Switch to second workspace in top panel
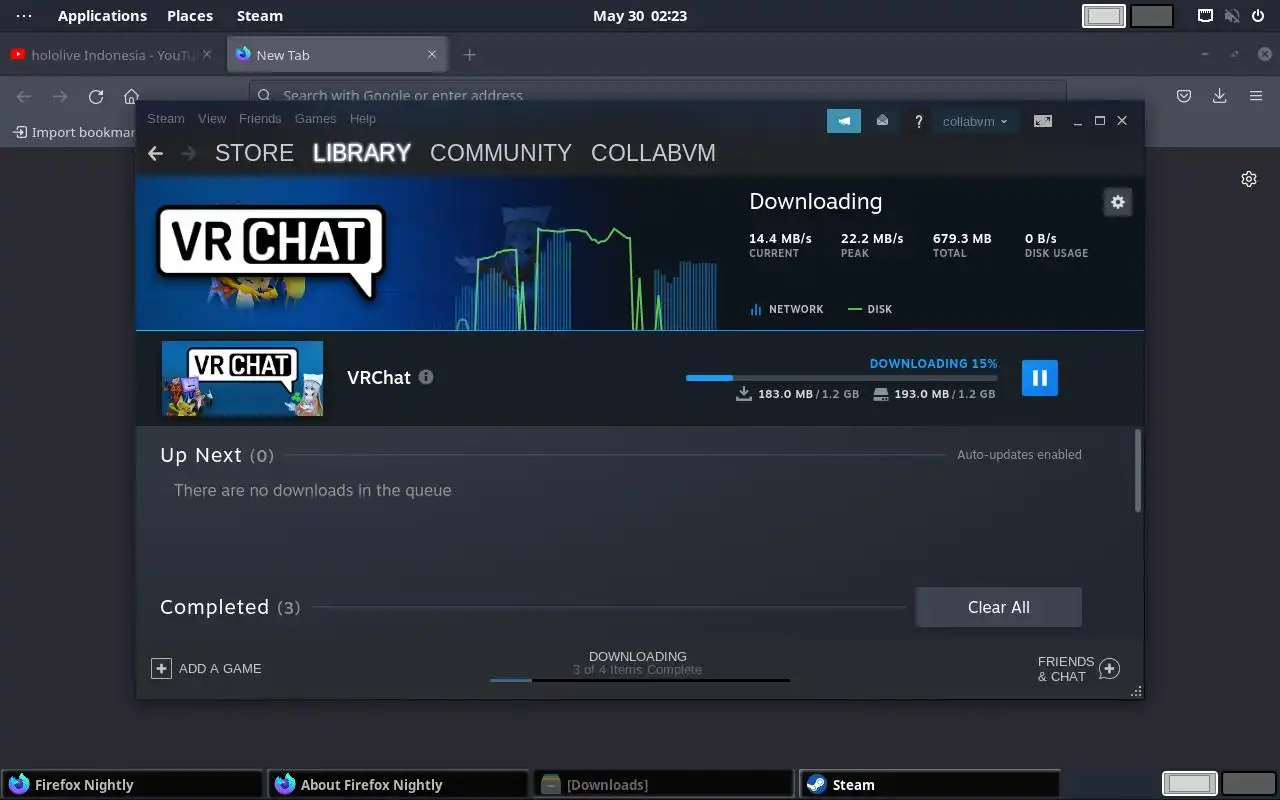Screen dimensions: 1280x800 [x=1153, y=16]
